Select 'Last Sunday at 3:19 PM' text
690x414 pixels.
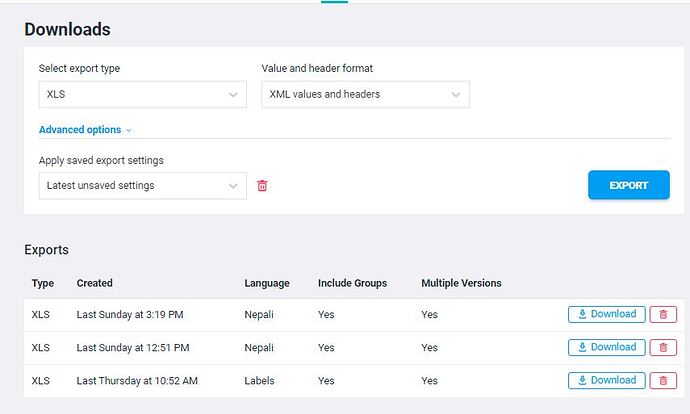click(130, 315)
